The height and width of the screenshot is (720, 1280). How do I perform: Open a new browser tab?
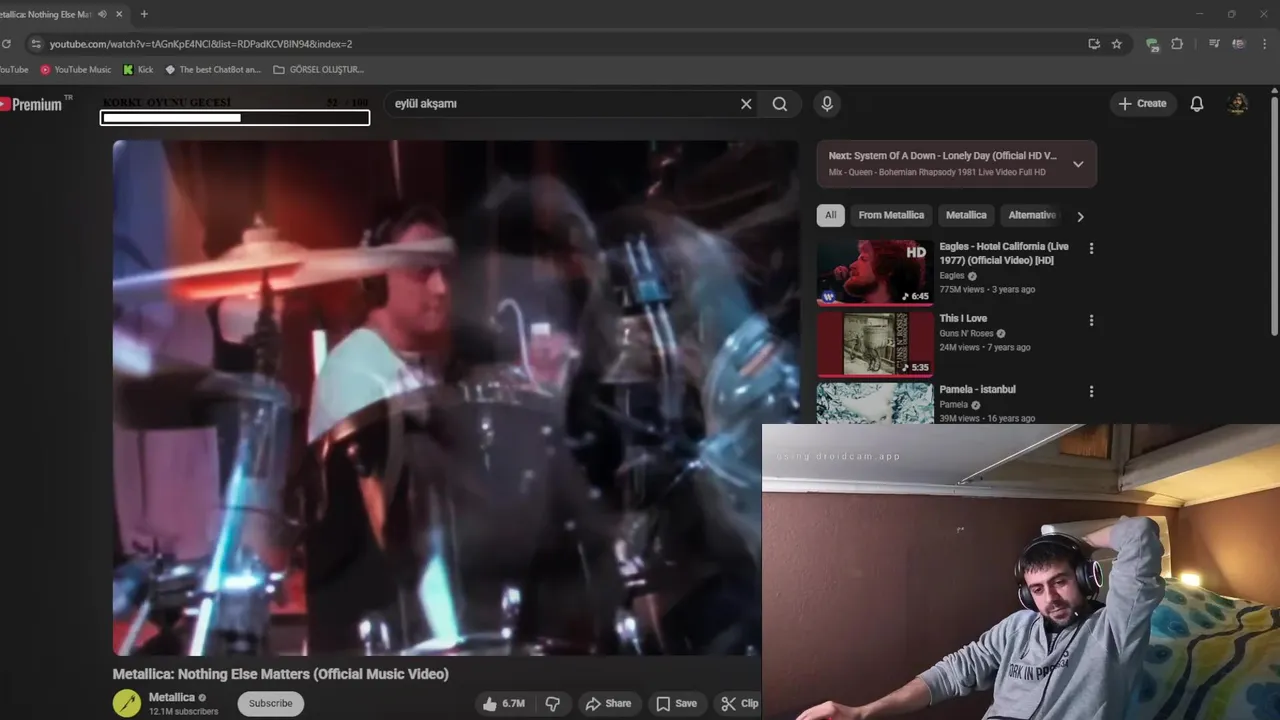tap(144, 14)
